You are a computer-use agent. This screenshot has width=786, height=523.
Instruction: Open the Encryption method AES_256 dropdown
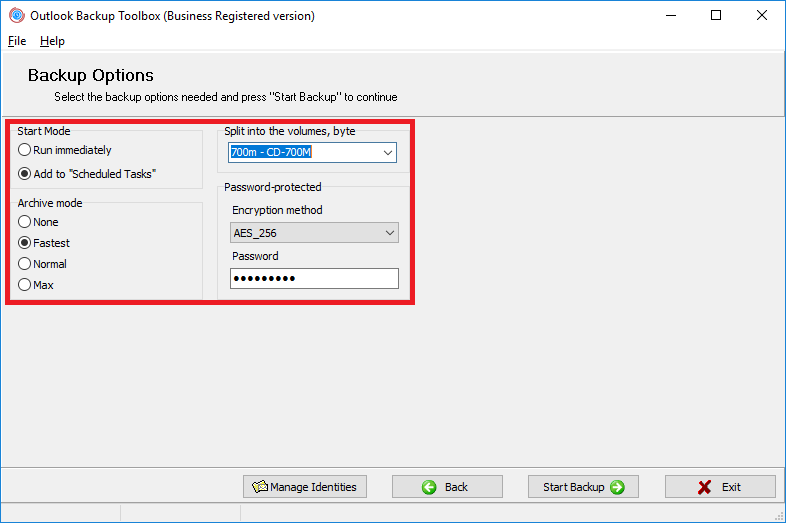314,233
